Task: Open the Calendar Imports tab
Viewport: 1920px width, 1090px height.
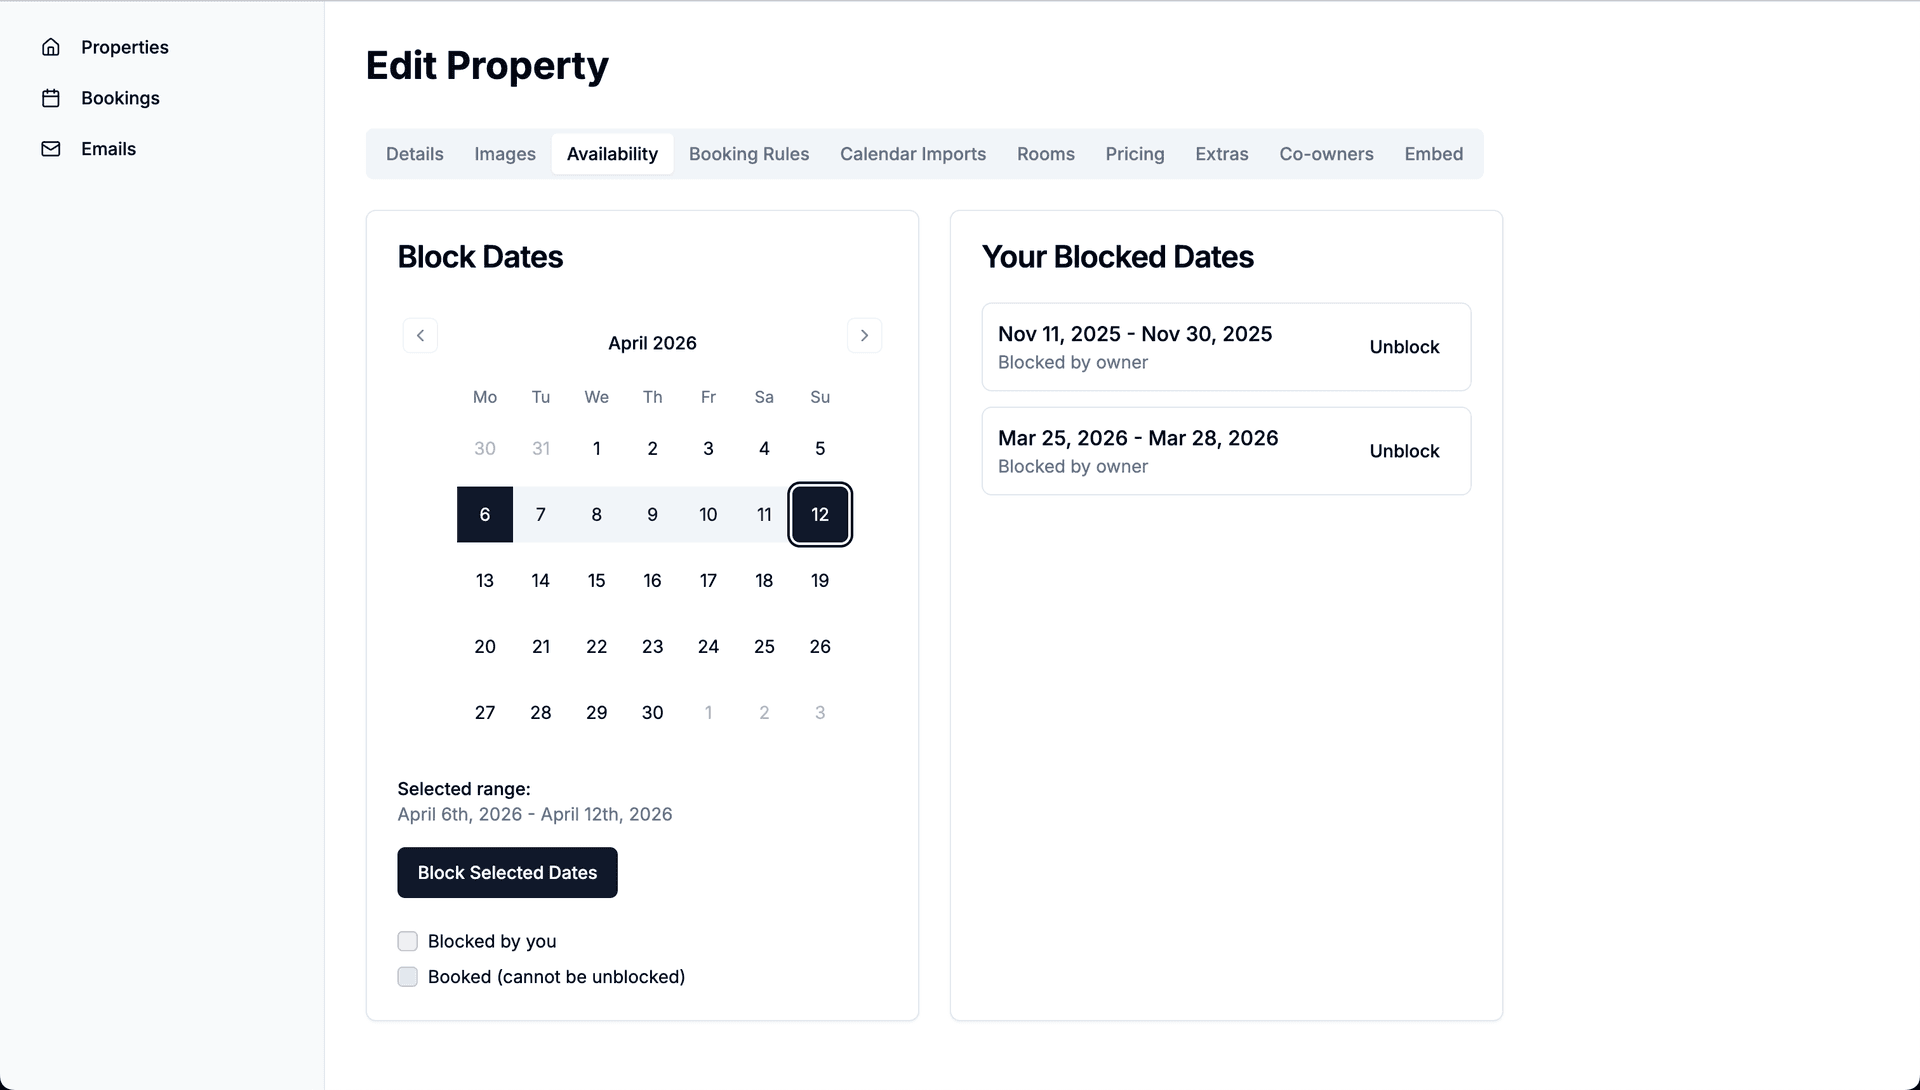Action: (x=912, y=154)
